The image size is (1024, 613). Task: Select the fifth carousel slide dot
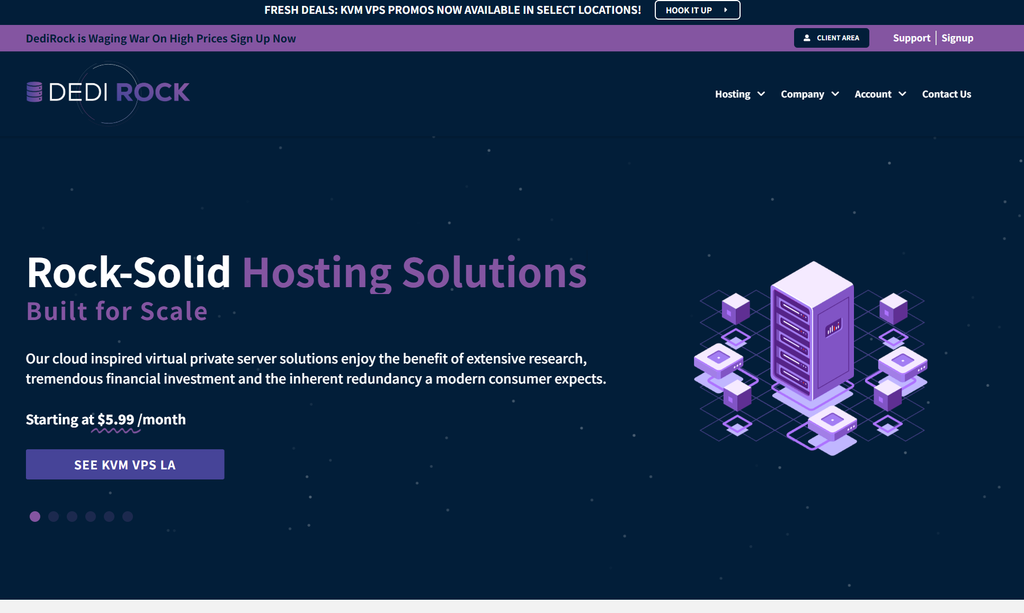pos(109,516)
